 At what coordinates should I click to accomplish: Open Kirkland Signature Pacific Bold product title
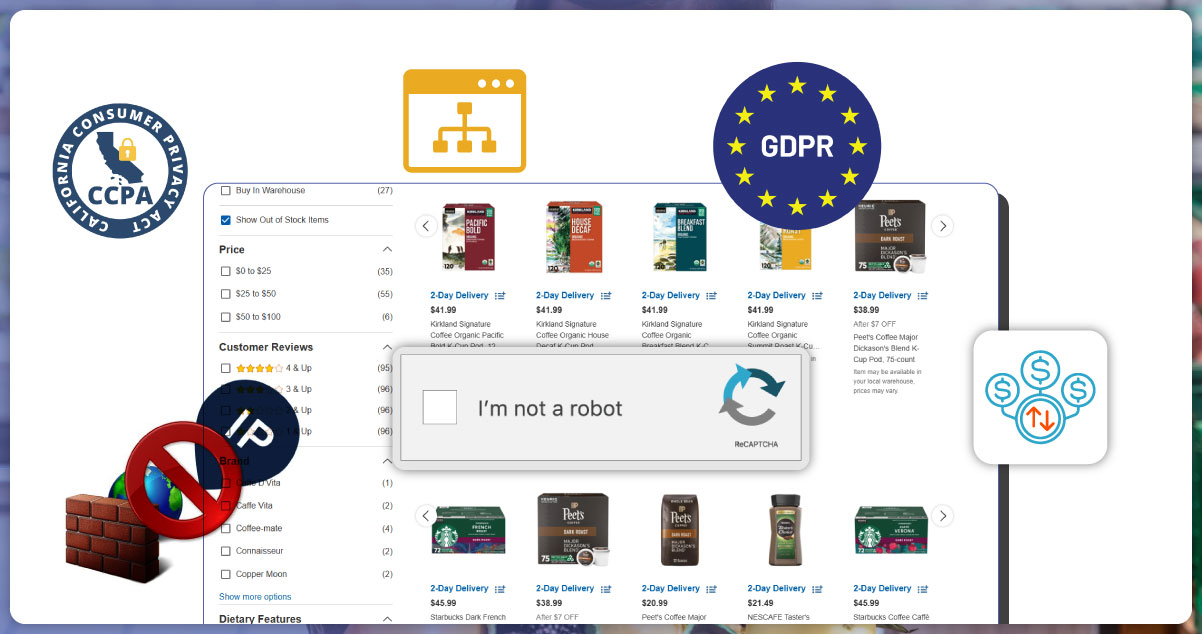(x=467, y=334)
